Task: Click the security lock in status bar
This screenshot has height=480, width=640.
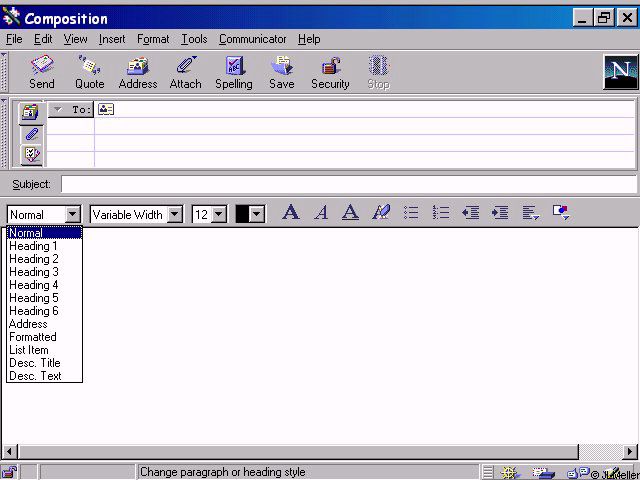Action: tap(9, 472)
